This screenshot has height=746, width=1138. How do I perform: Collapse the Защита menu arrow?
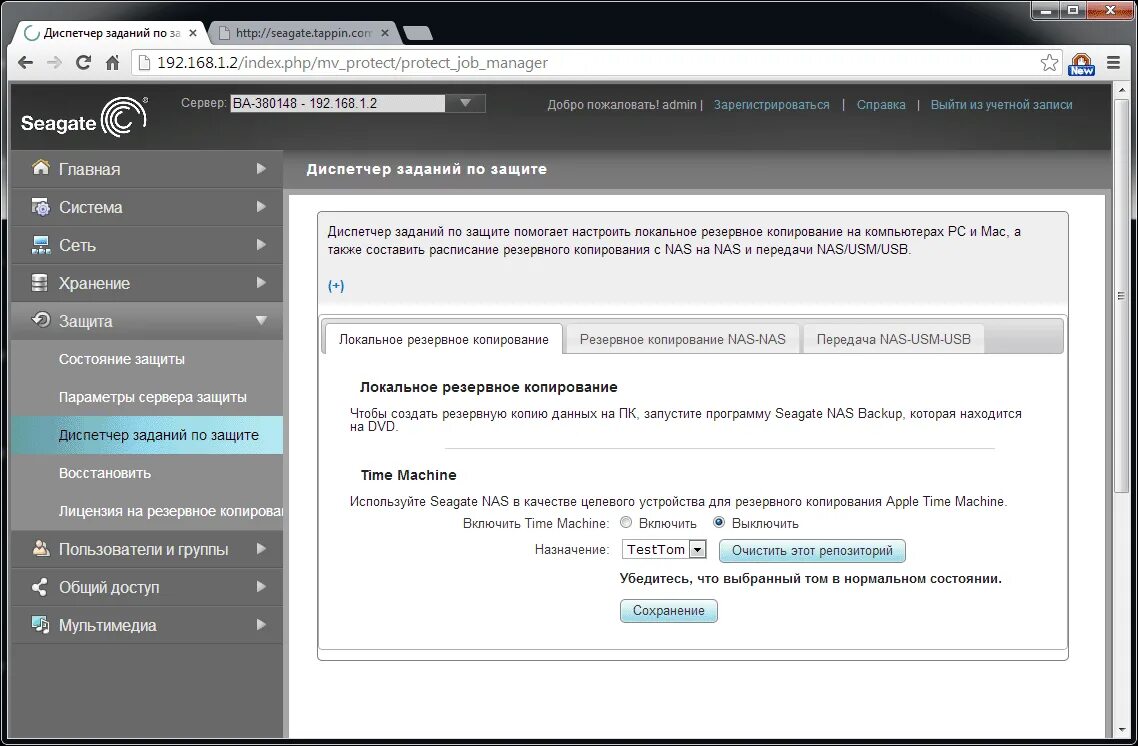(261, 320)
